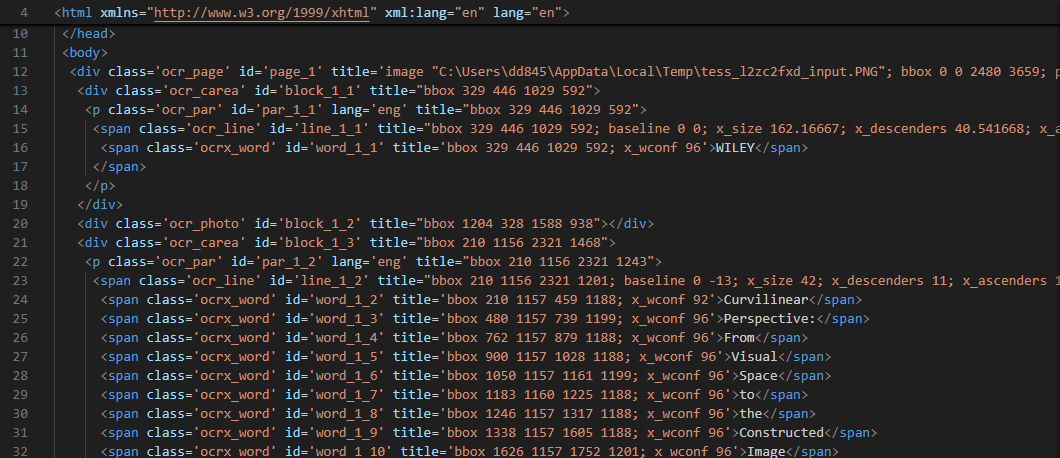Place cursor on the word WILEY
The width and height of the screenshot is (1060, 458).
(735, 147)
